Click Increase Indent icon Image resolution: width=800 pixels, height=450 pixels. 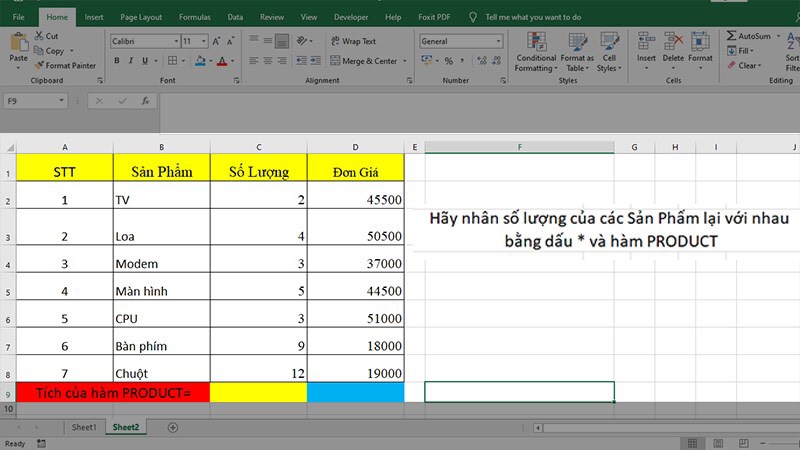316,61
